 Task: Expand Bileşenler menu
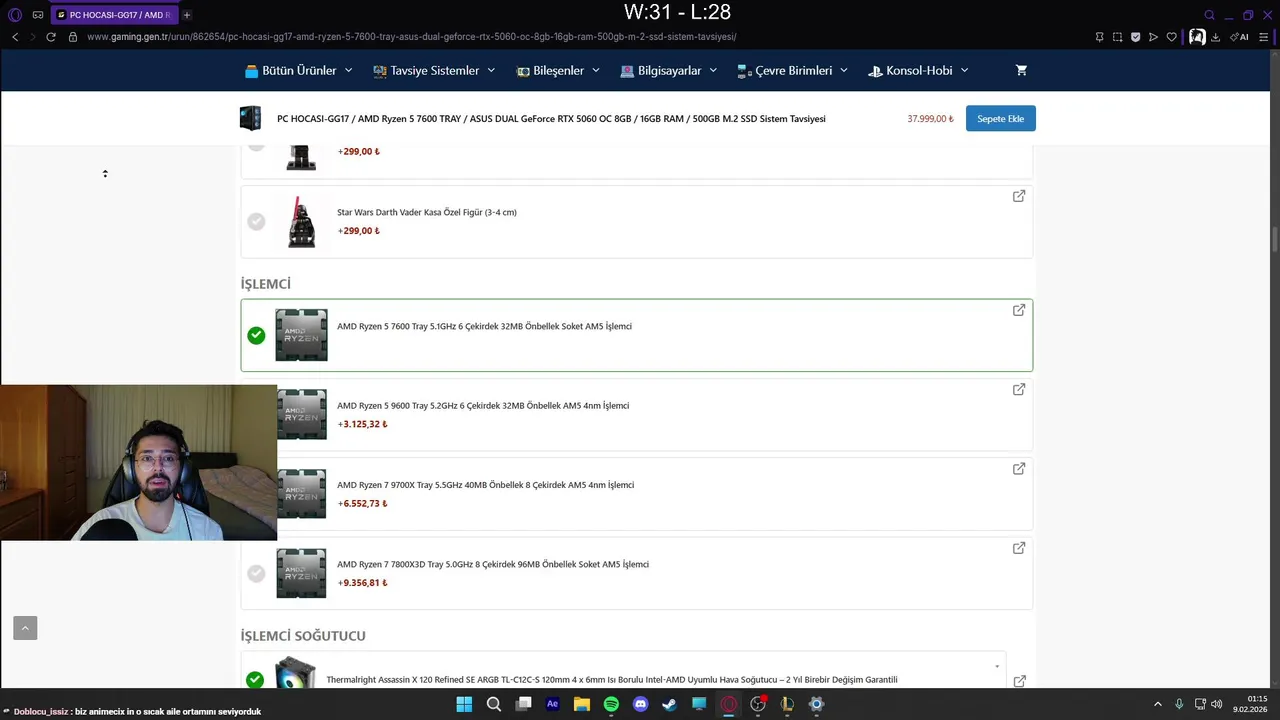pyautogui.click(x=558, y=70)
